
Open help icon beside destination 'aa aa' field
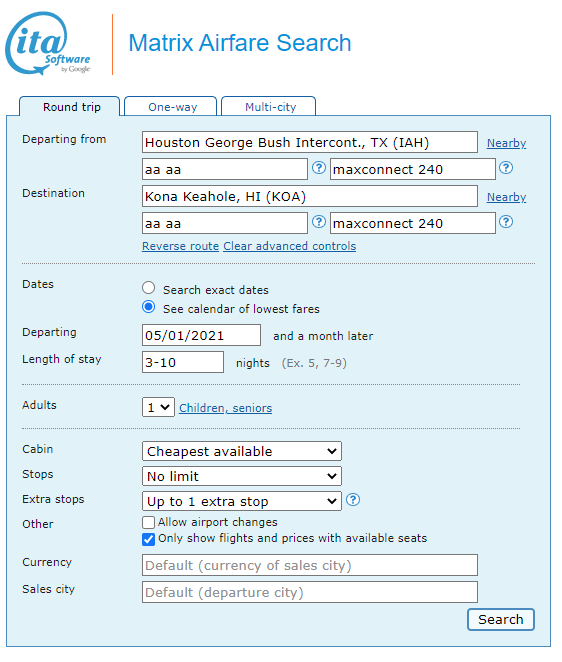pos(319,222)
